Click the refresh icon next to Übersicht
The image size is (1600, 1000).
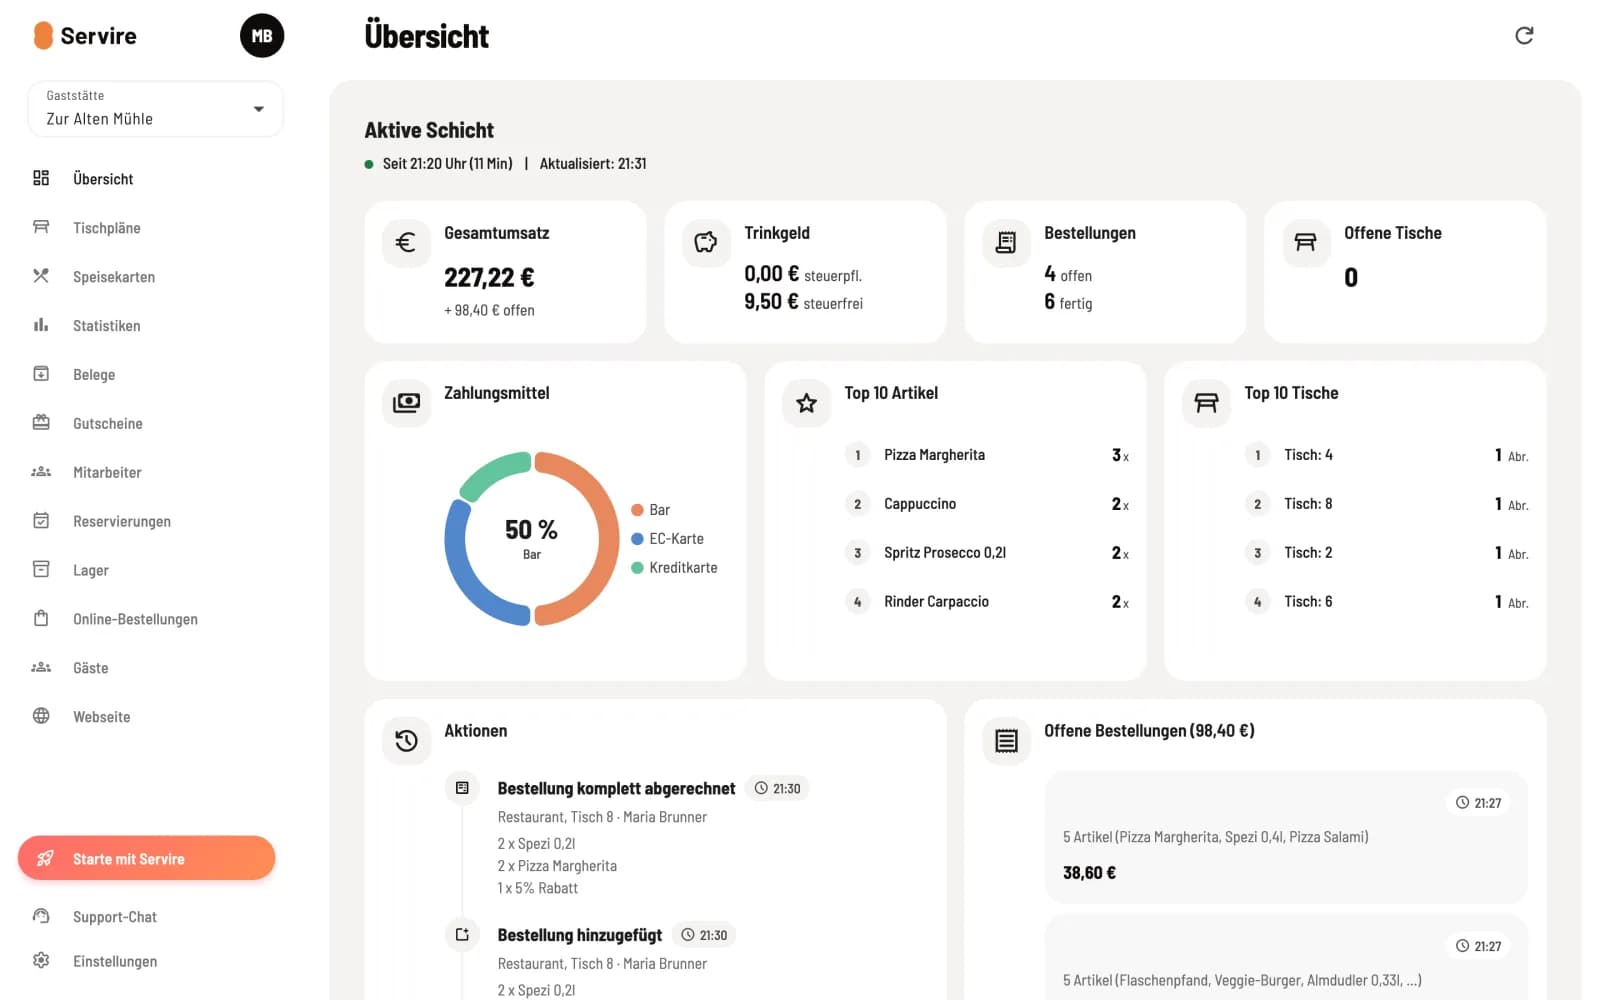point(1524,36)
